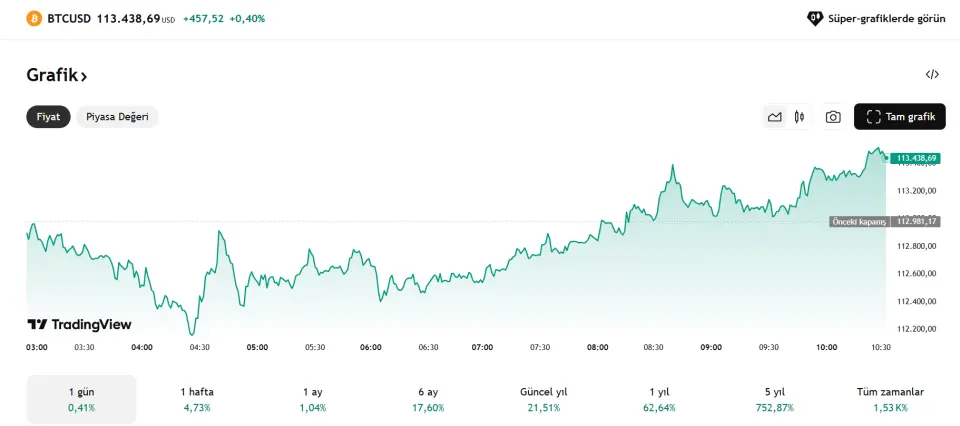Select the 1 gün time range
The width and height of the screenshot is (960, 426).
pyautogui.click(x=81, y=399)
